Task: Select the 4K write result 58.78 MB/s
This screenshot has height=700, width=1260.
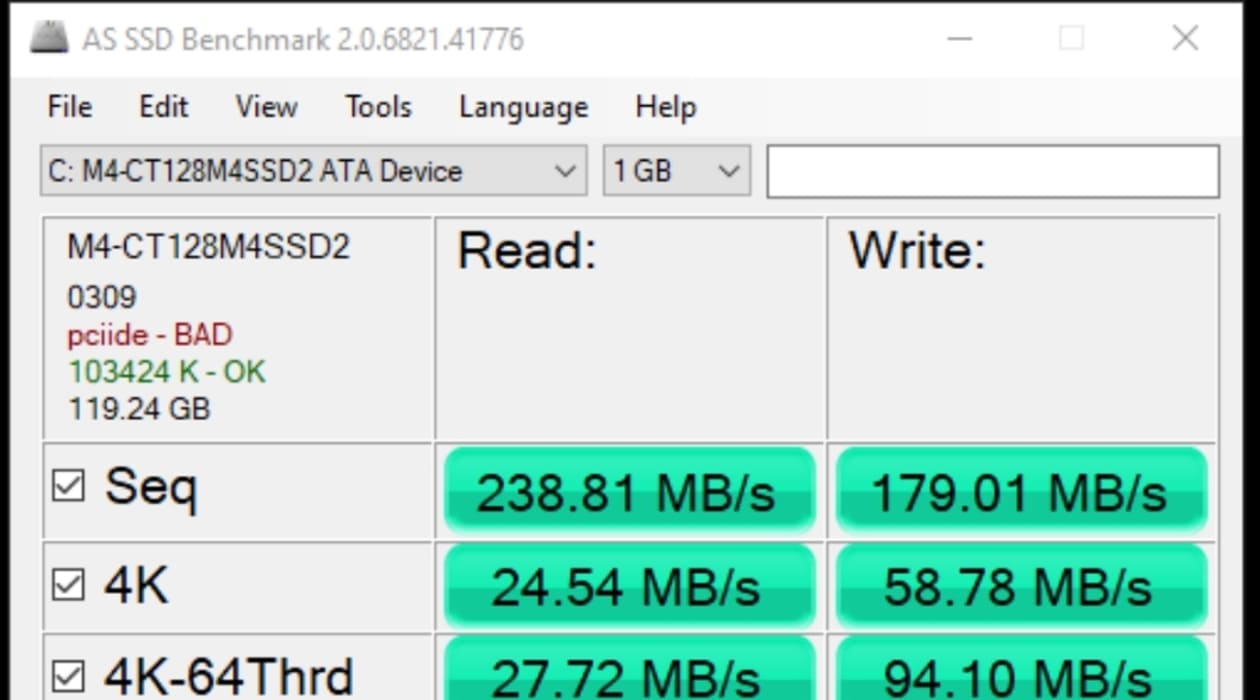Action: 1021,587
